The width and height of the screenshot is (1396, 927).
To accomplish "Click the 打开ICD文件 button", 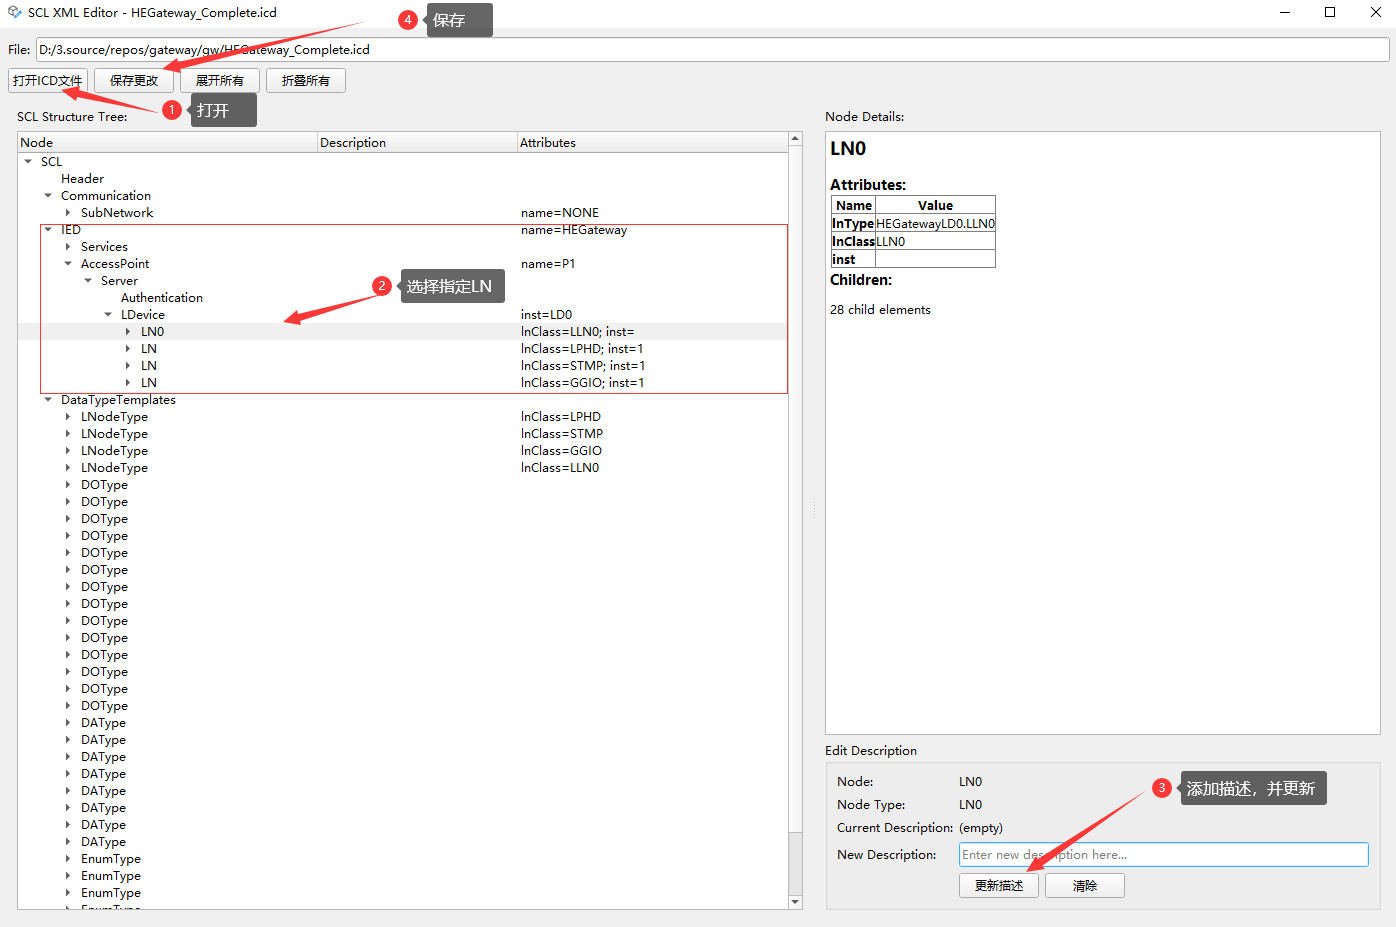I will (x=48, y=81).
